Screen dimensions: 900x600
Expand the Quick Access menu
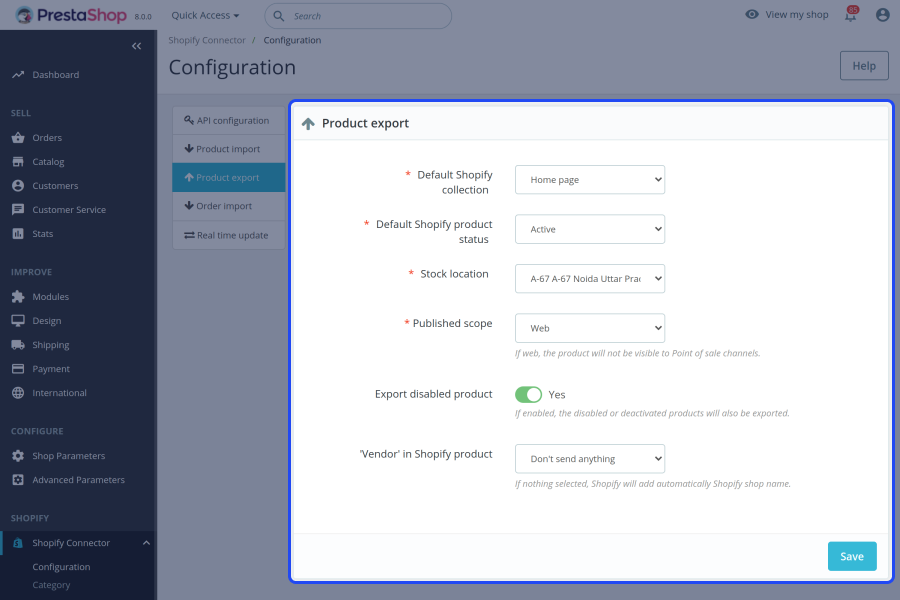(x=205, y=16)
